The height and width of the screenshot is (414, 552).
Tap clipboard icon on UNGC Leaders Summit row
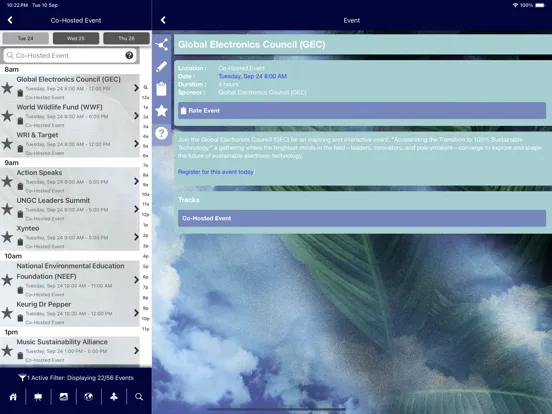tap(20, 214)
